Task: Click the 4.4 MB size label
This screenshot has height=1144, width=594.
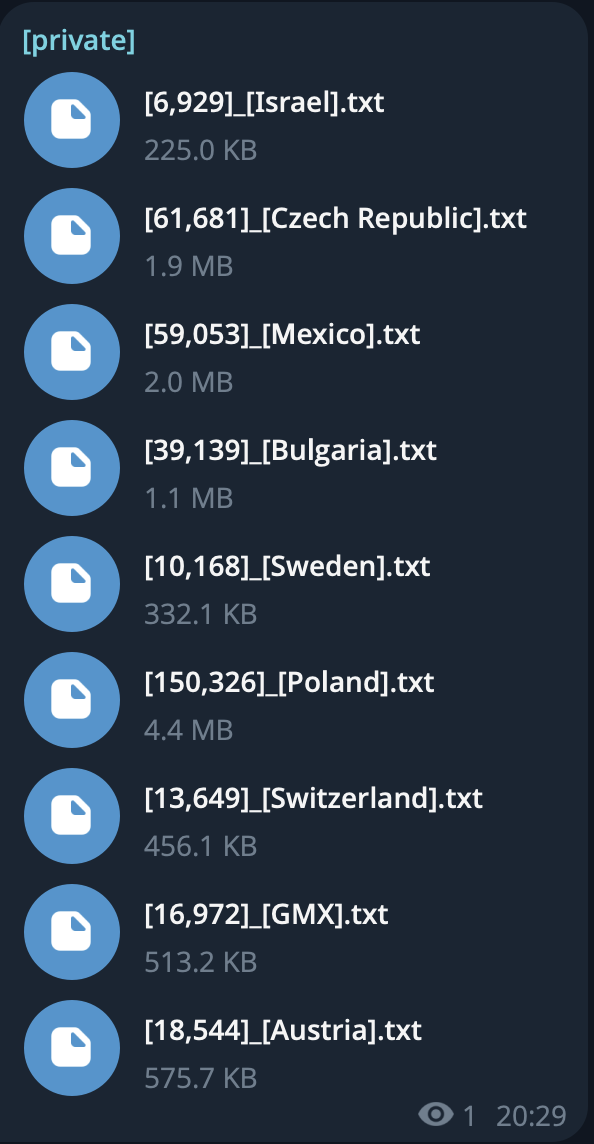Action: tap(188, 730)
